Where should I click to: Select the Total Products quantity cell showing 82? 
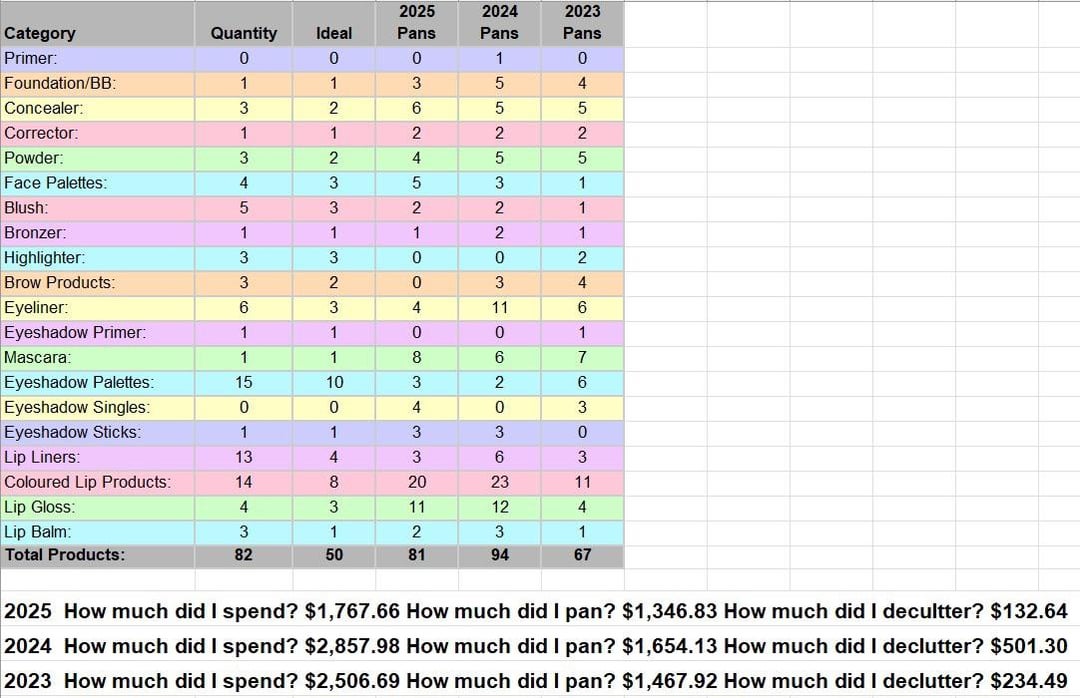point(243,554)
